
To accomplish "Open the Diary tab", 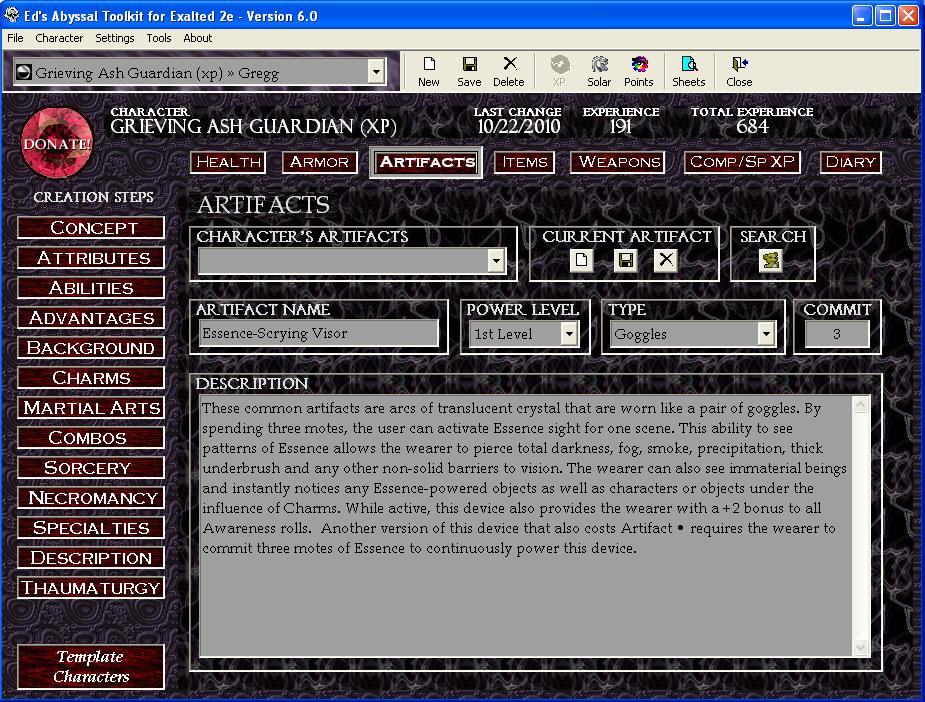I will click(851, 162).
